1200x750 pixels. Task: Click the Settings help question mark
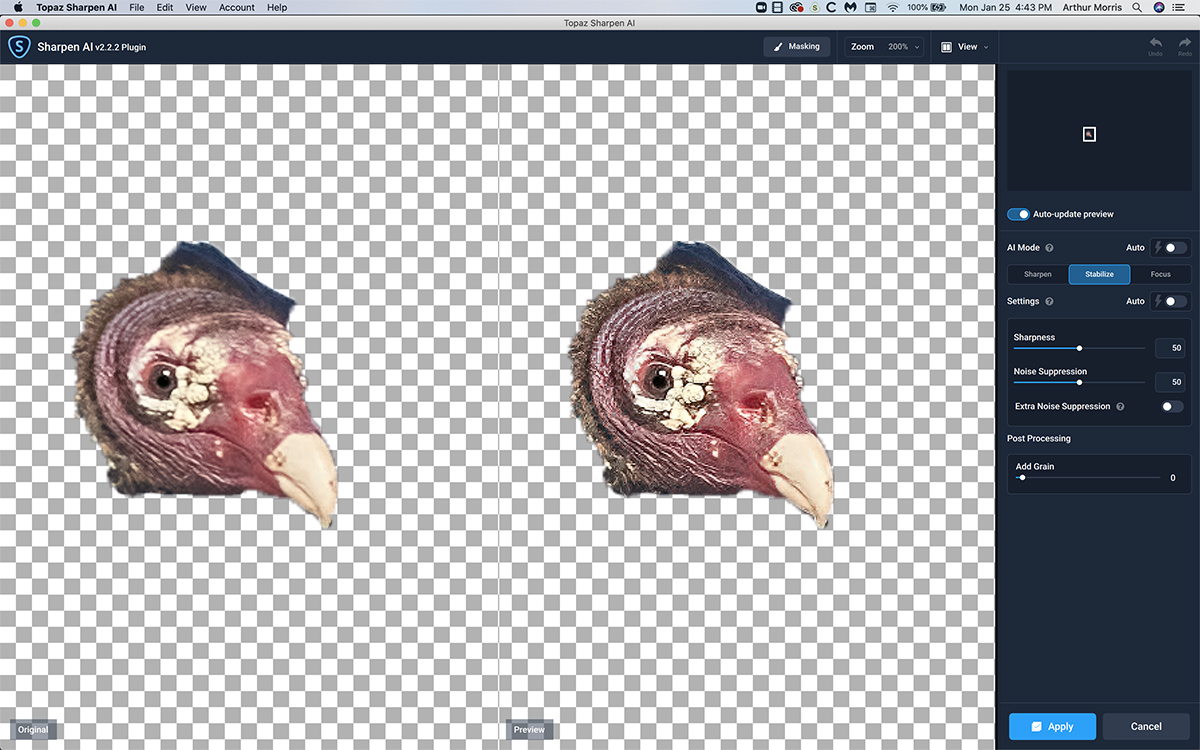(x=1049, y=301)
